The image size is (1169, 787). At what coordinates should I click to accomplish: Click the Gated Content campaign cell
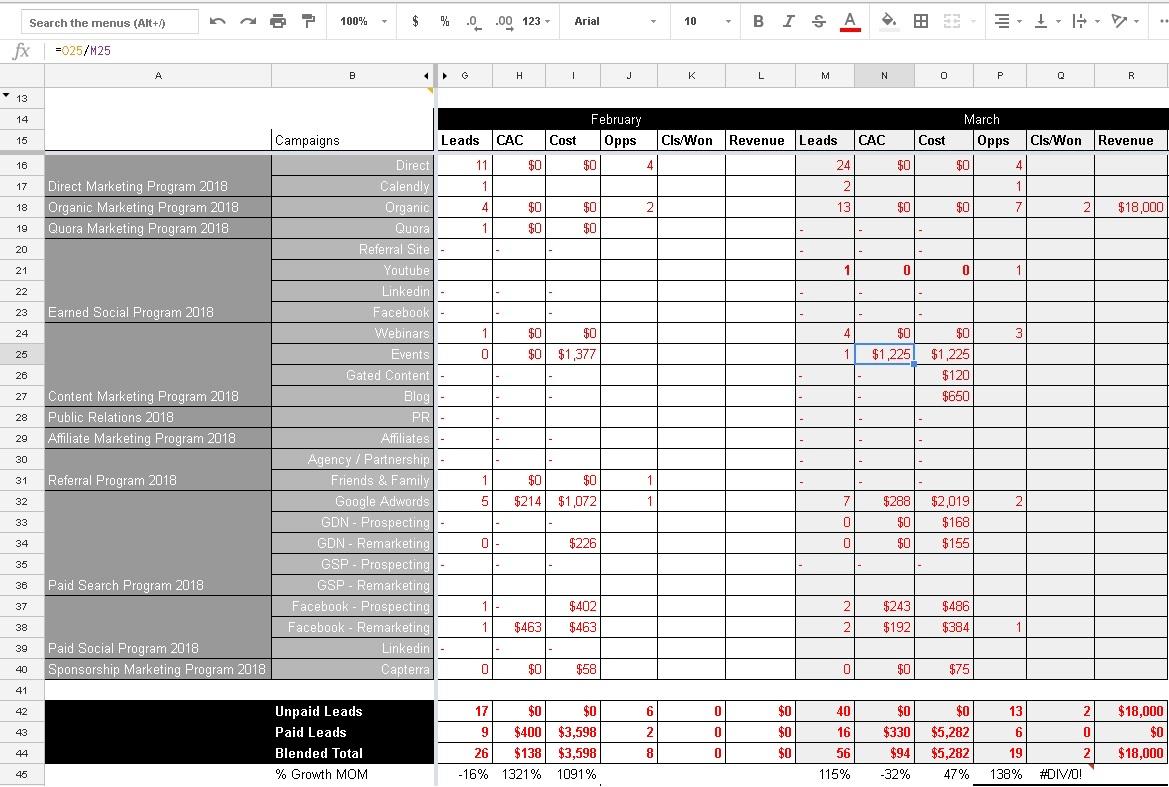(353, 375)
